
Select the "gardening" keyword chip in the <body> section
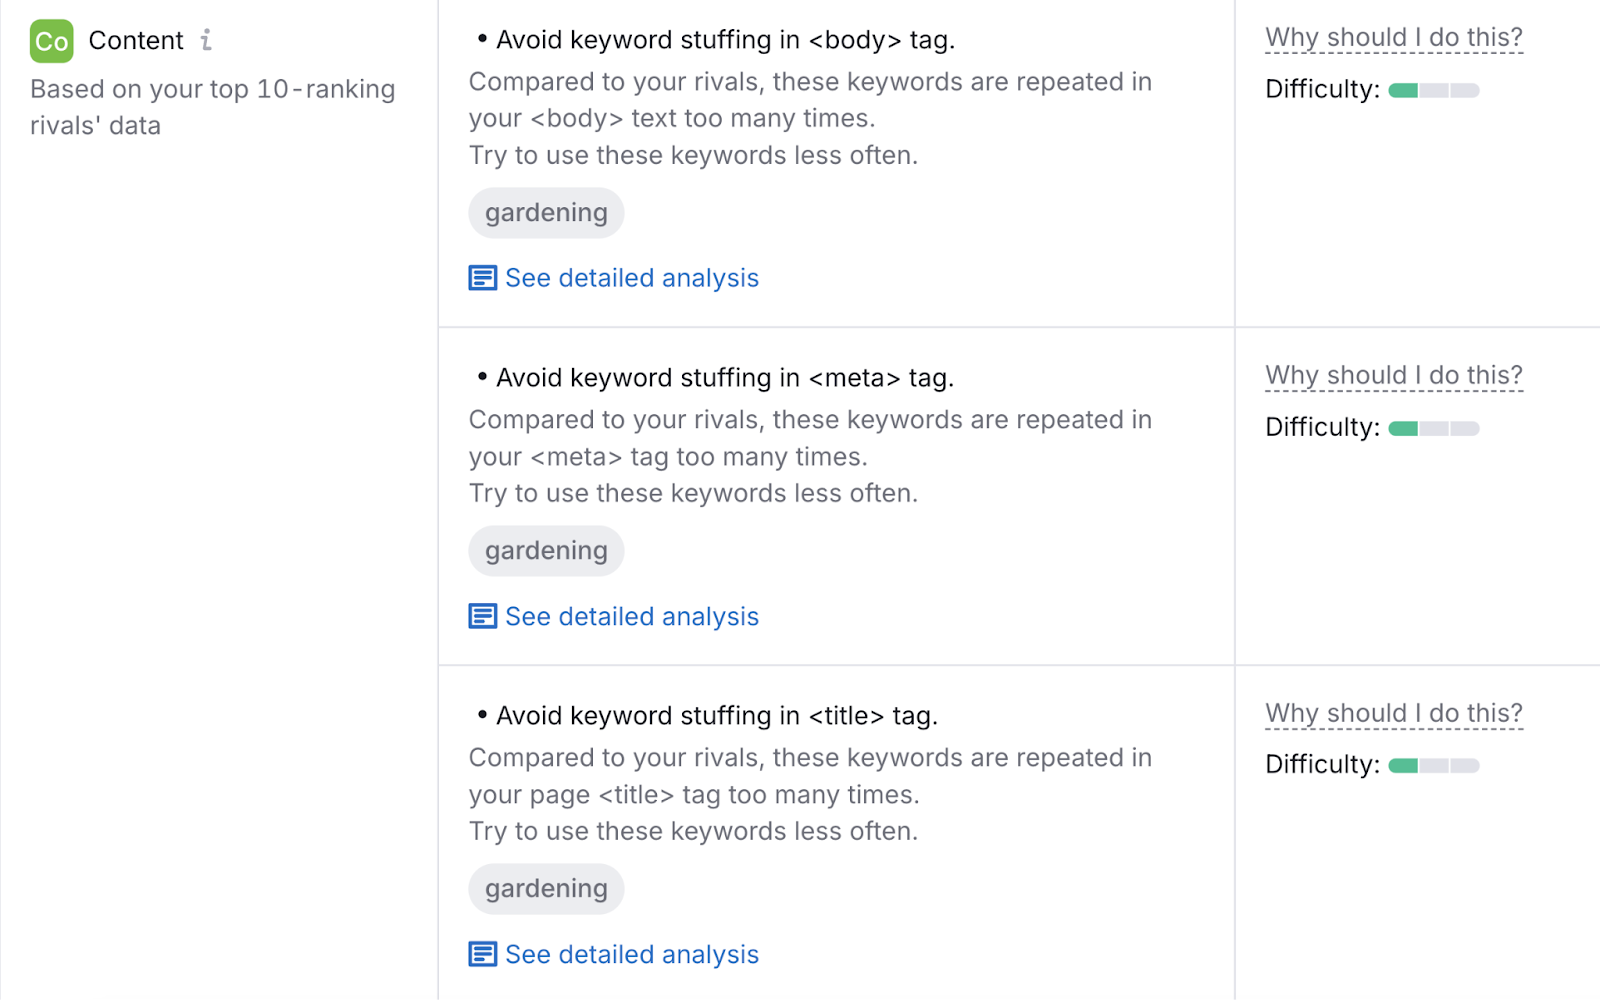(546, 212)
